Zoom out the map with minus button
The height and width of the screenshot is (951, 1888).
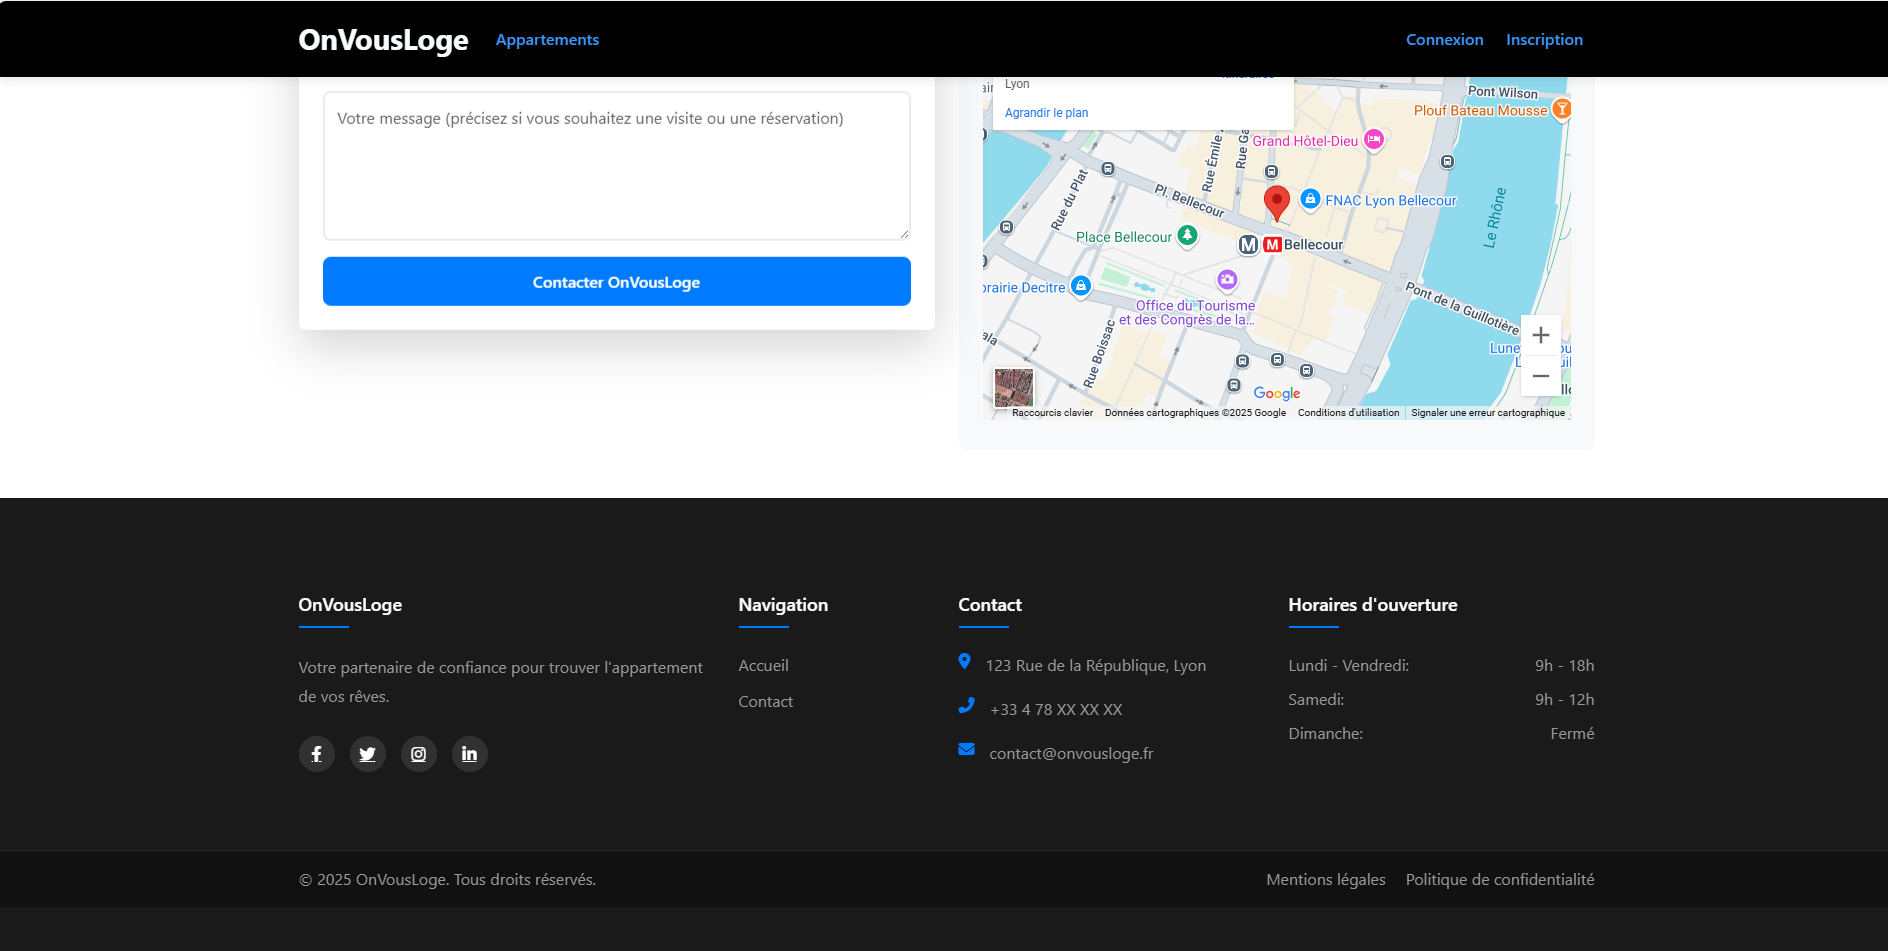1540,376
